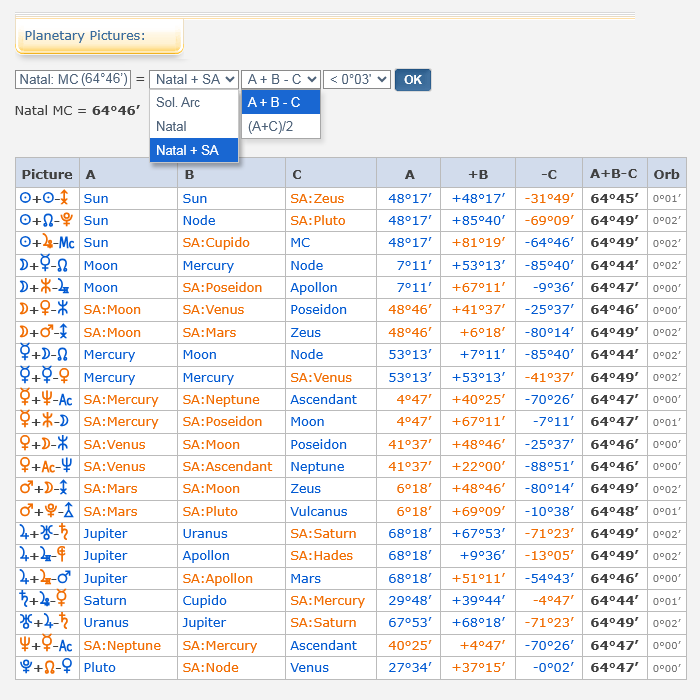
Task: Click Venus+Ascendant-Neptune picture glyph
Action: tap(46, 466)
